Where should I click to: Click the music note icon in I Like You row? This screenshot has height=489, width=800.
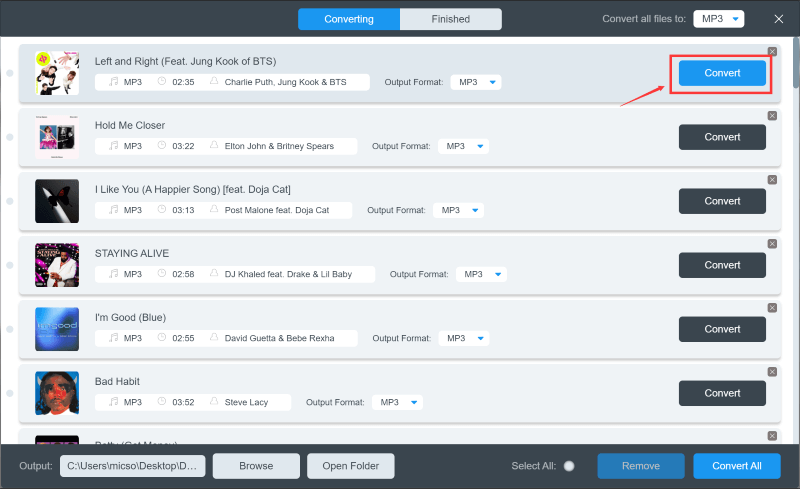113,210
